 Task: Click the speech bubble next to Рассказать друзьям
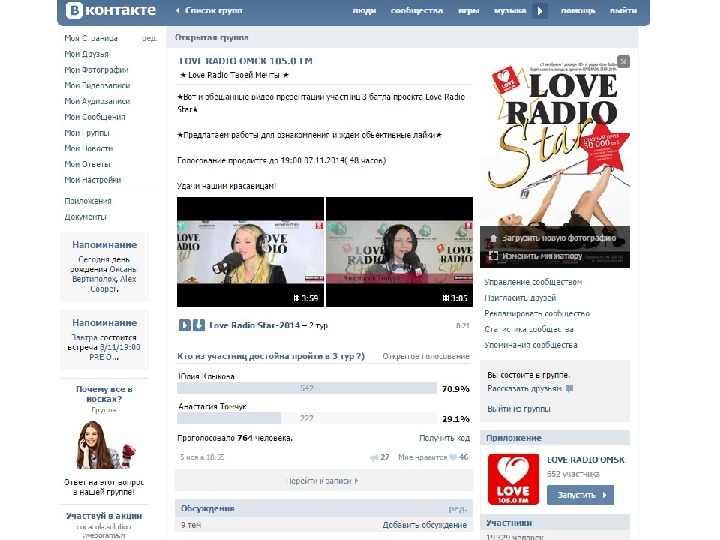click(569, 388)
